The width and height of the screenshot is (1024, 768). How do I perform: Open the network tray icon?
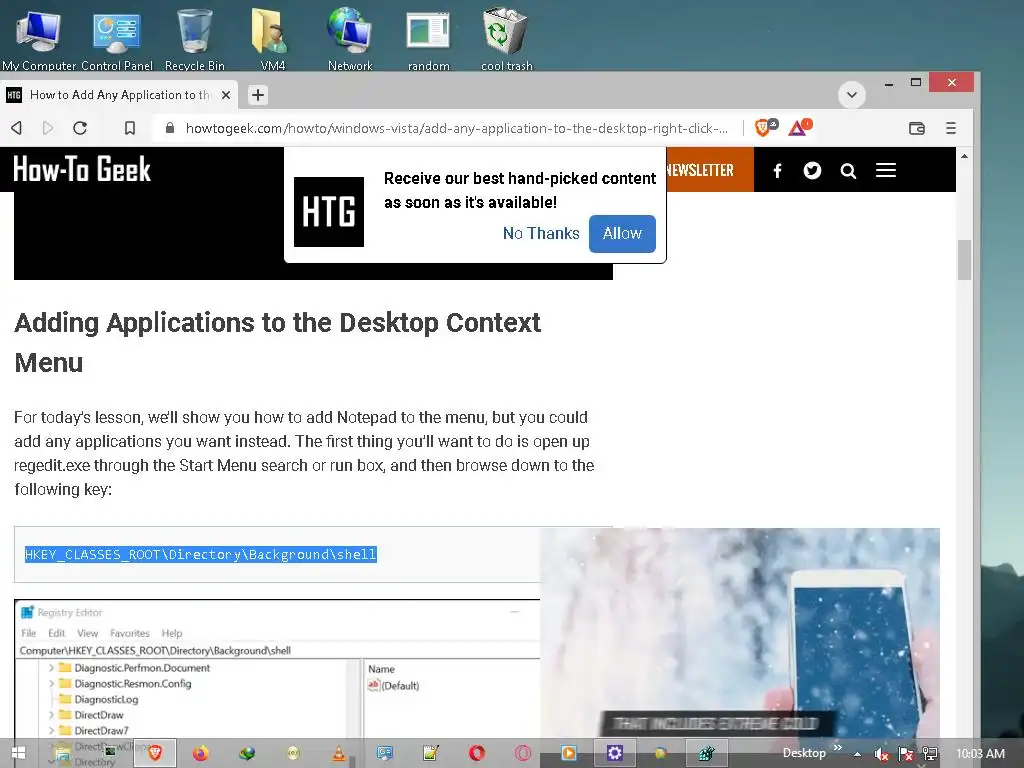[x=930, y=754]
